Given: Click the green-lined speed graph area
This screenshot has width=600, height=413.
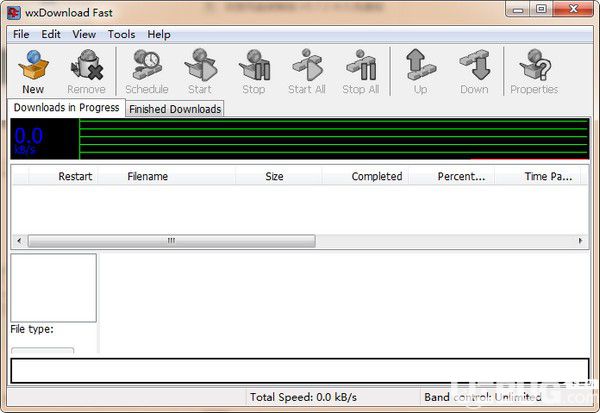Looking at the screenshot, I should [334, 139].
